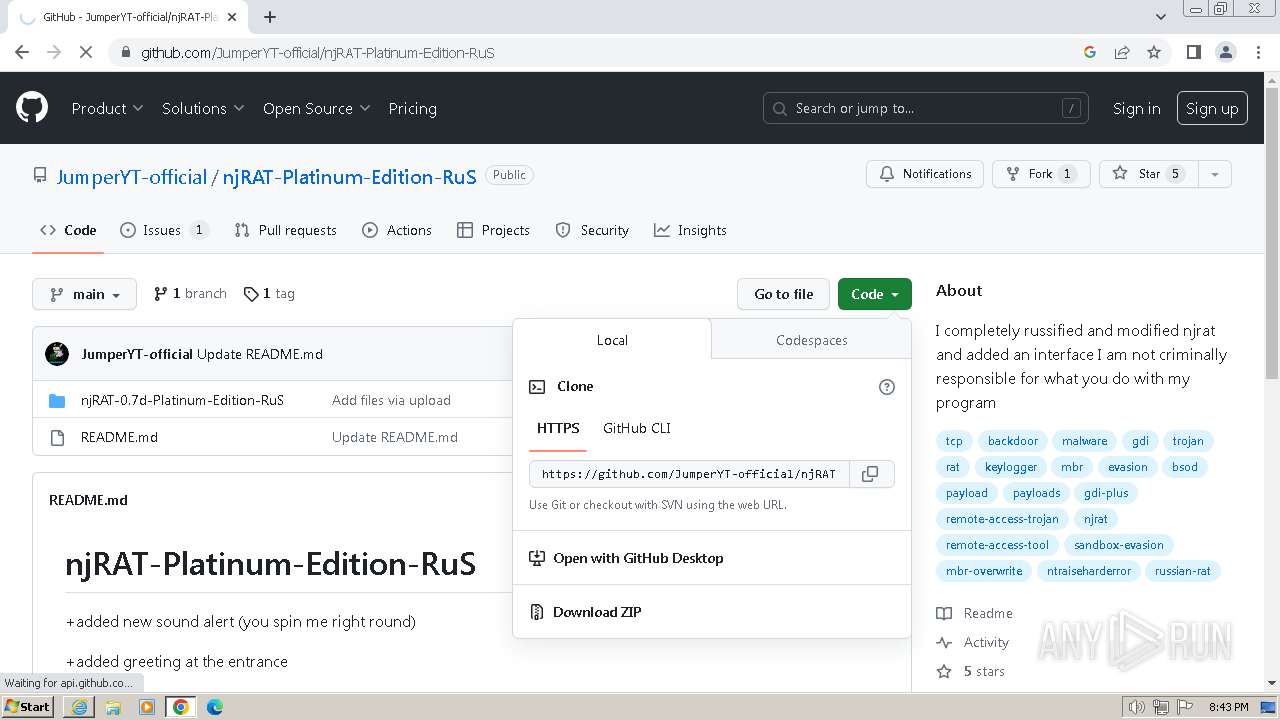Viewport: 1280px width, 720px height.
Task: Click the Google icon in the address bar
Action: pyautogui.click(x=1090, y=52)
